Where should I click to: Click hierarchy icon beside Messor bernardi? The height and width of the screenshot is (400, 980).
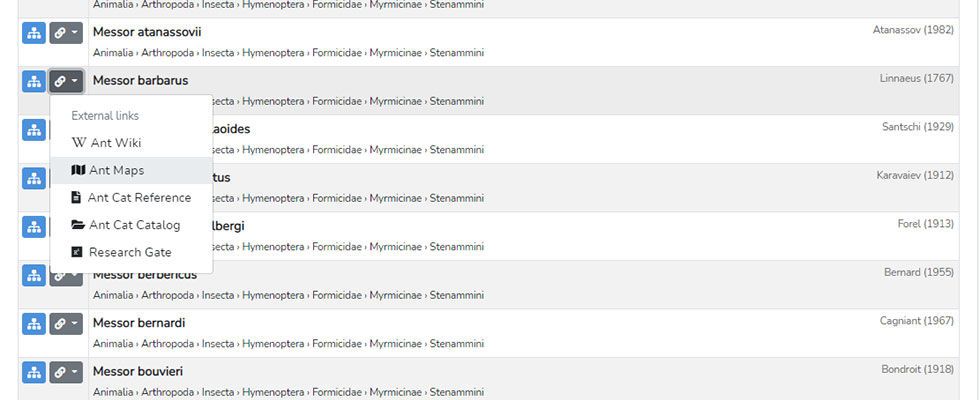click(34, 324)
